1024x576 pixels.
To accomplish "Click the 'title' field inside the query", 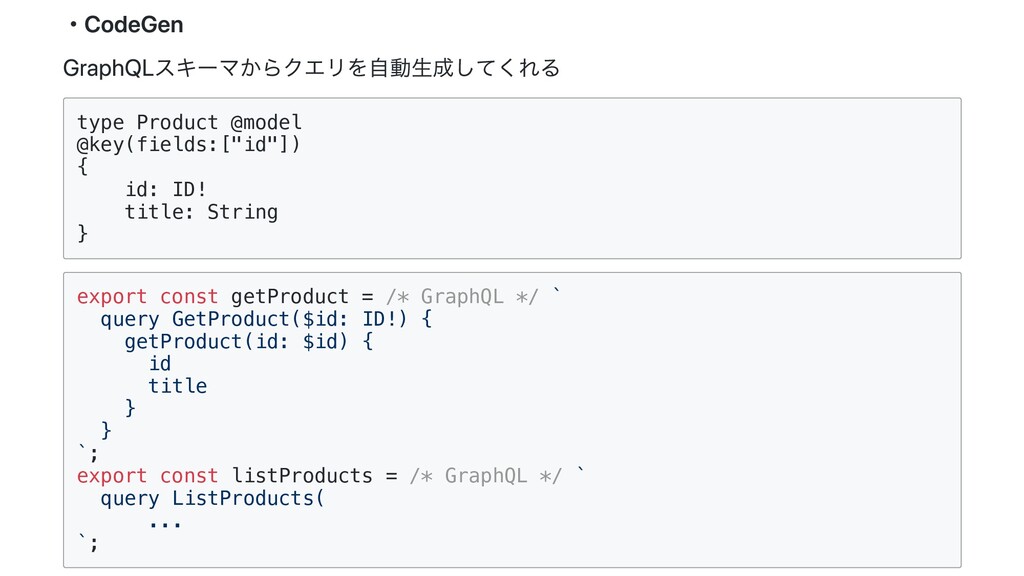I will (178, 386).
